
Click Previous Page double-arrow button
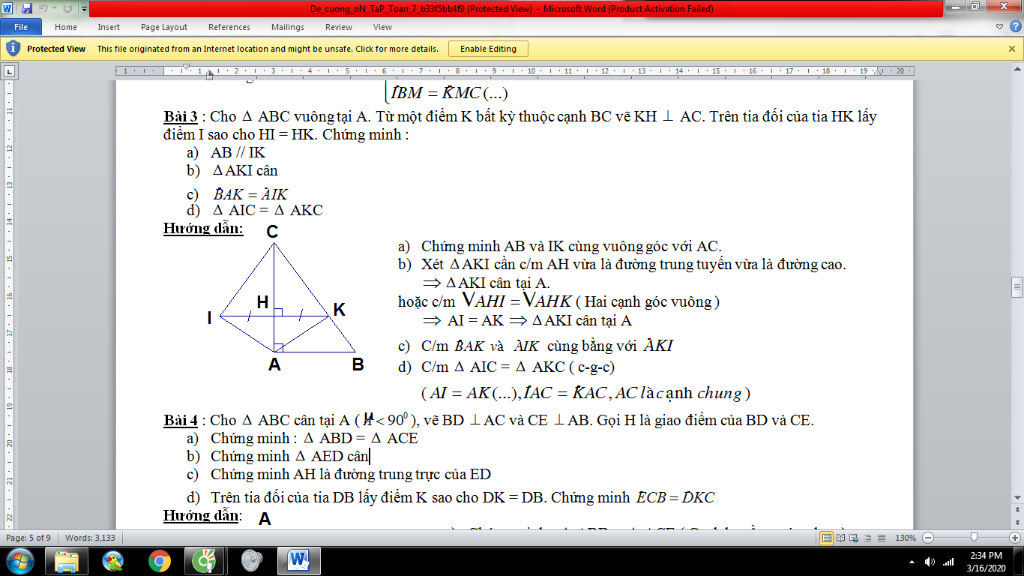[1017, 508]
